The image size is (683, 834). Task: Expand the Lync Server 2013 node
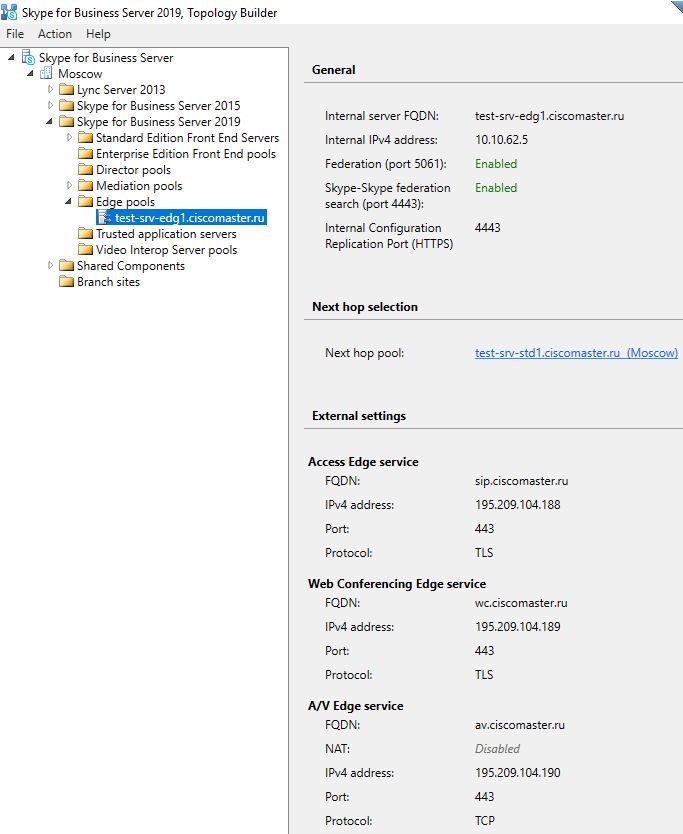pyautogui.click(x=51, y=89)
